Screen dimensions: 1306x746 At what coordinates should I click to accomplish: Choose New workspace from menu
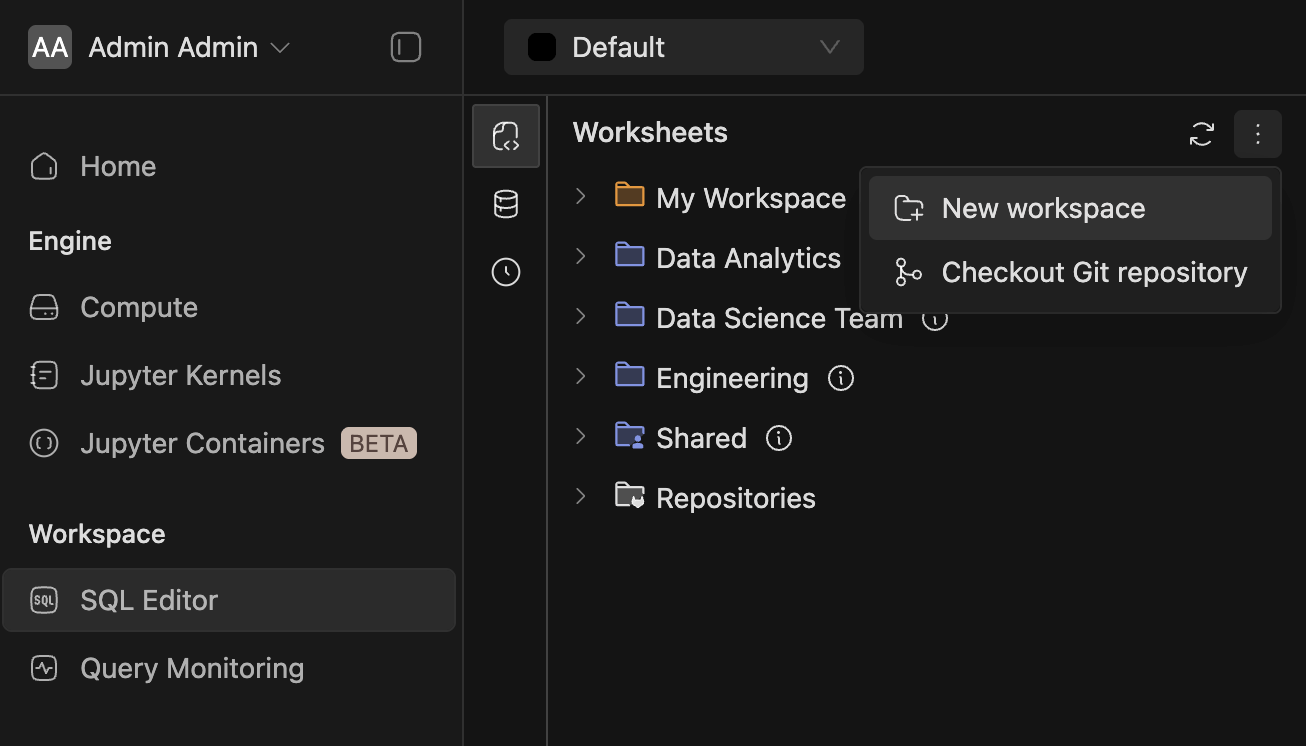click(x=1070, y=208)
